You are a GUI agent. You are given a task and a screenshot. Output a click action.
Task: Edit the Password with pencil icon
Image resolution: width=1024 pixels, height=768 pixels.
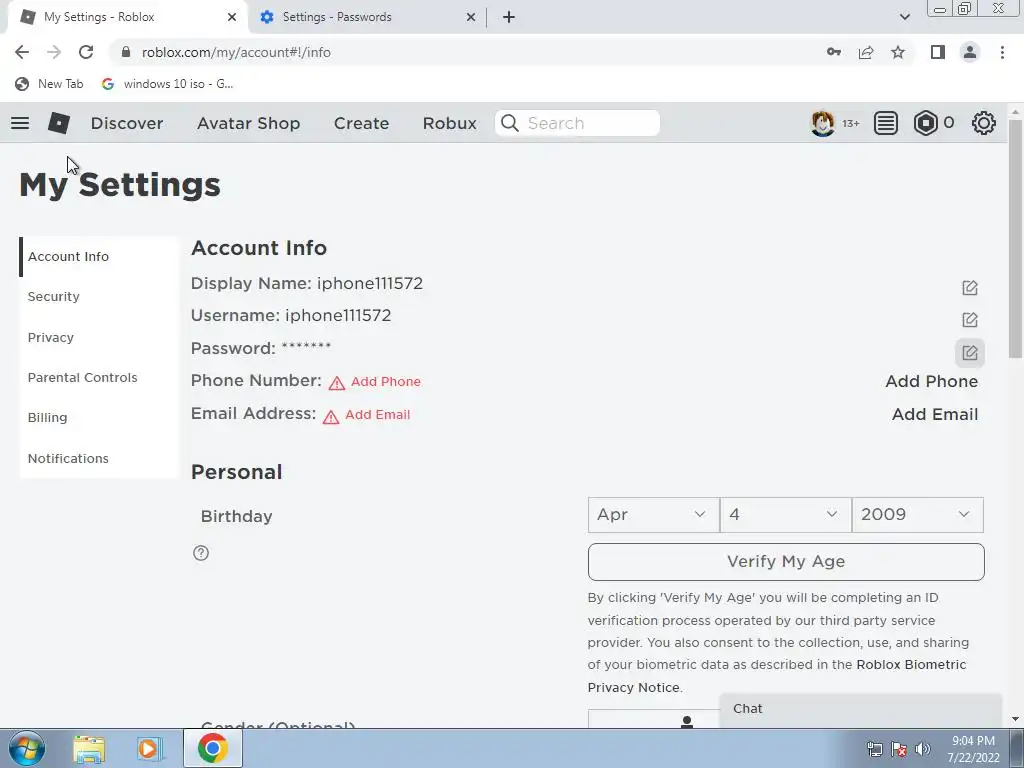click(x=970, y=353)
